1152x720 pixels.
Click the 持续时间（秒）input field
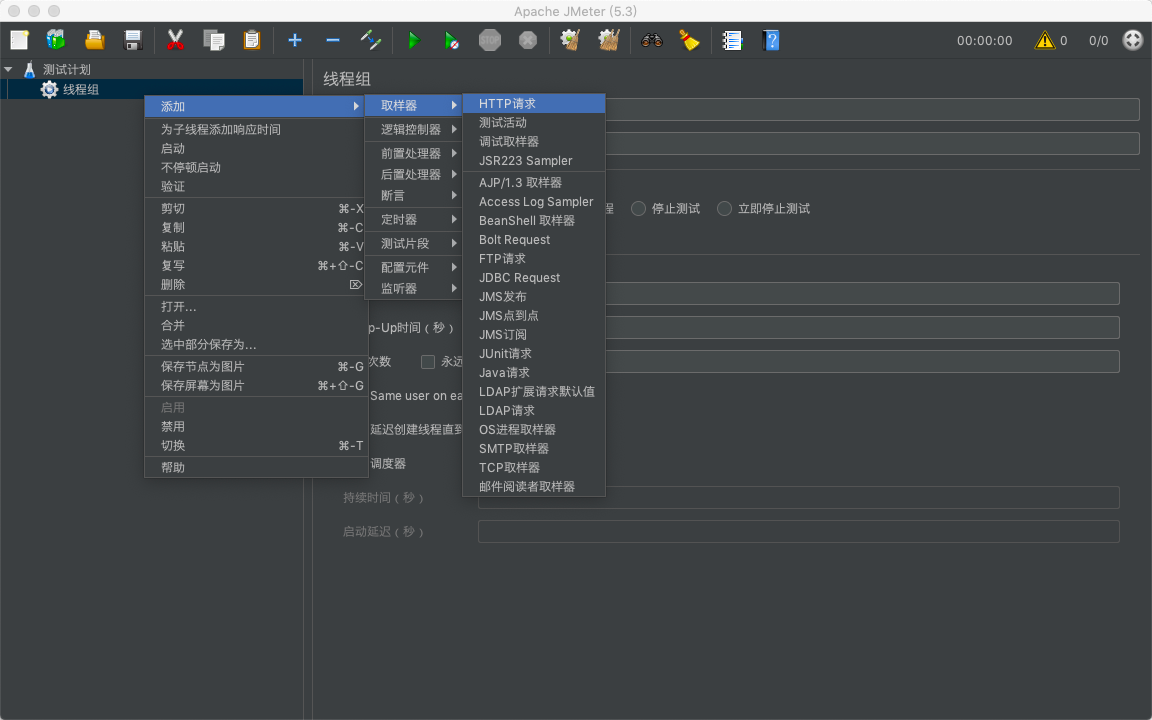799,497
